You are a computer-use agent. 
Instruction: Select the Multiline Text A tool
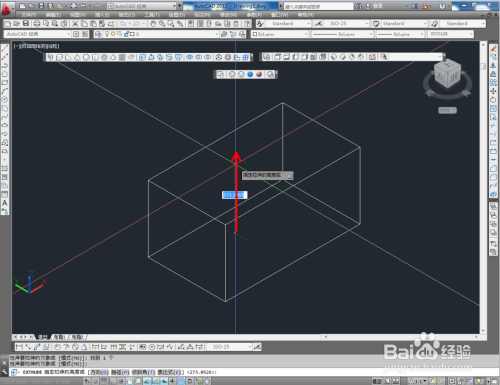5,203
